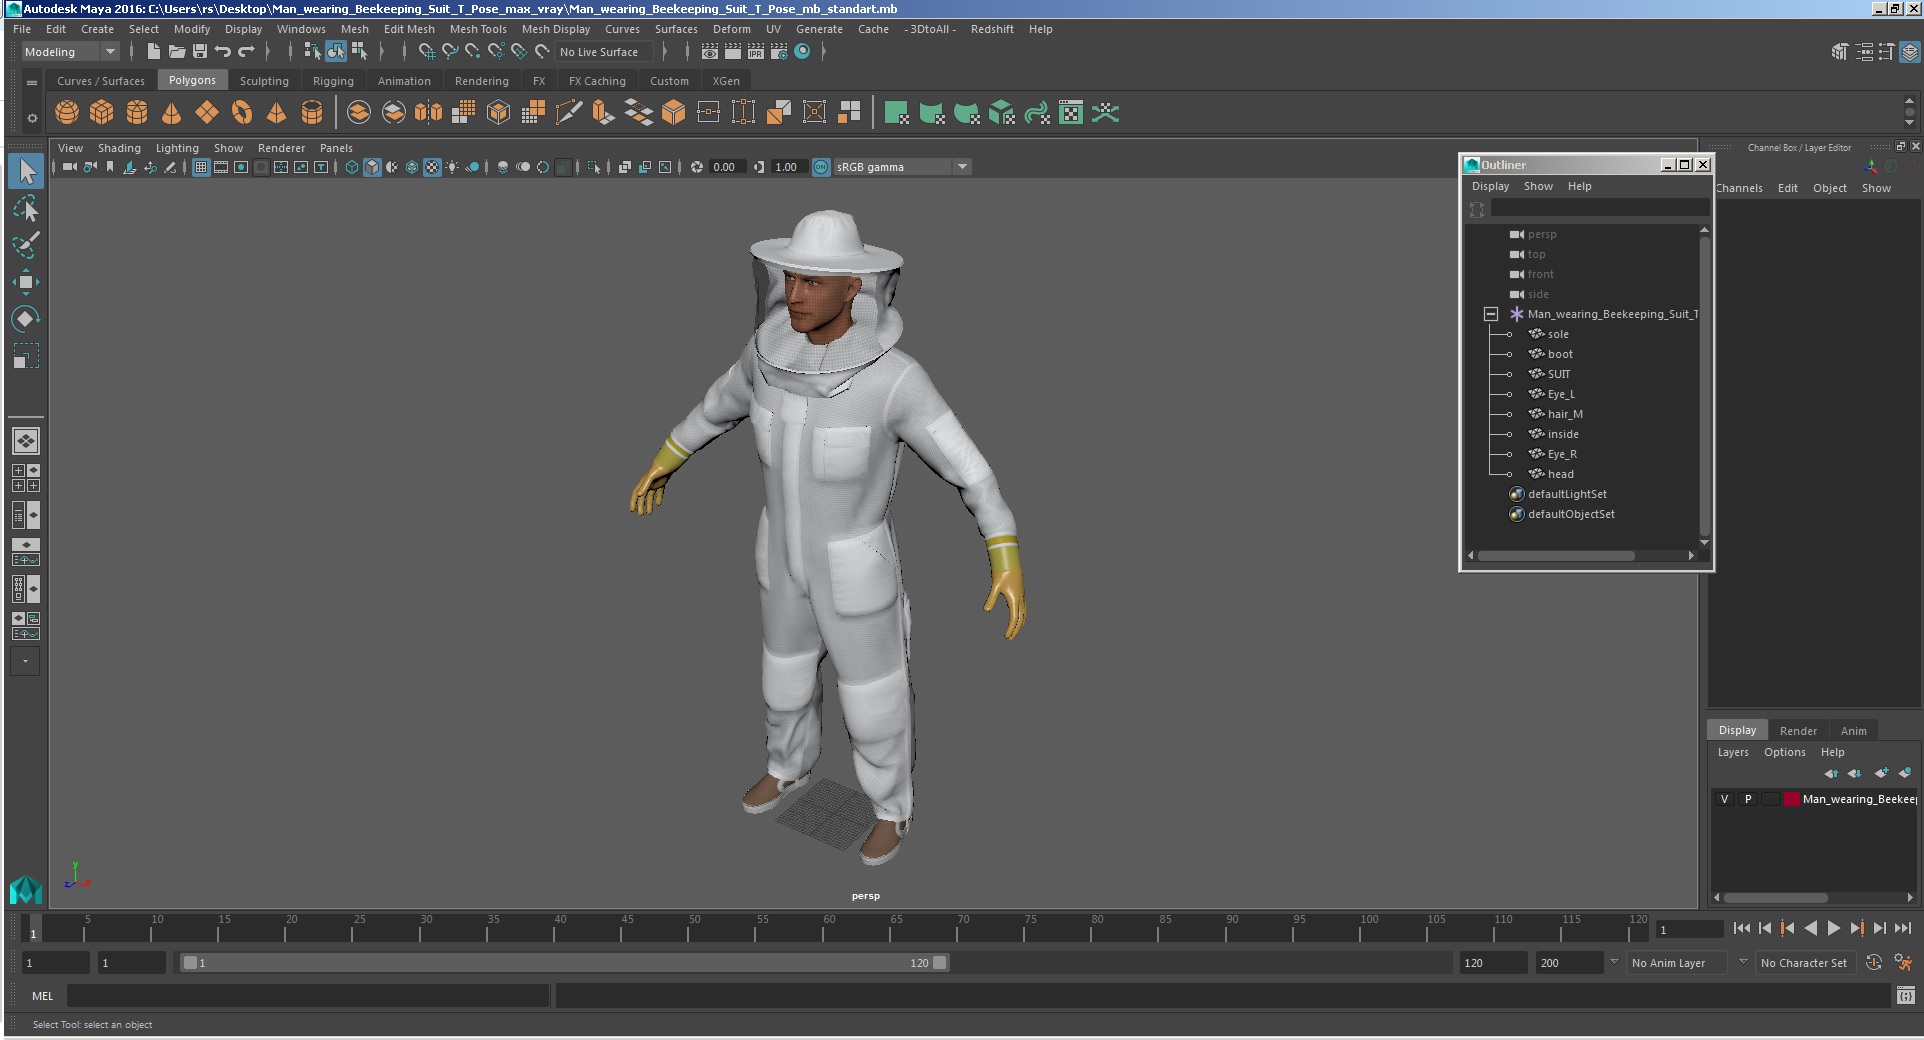Viewport: 1924px width, 1040px height.
Task: Open the Script Editor icon
Action: coord(1905,995)
